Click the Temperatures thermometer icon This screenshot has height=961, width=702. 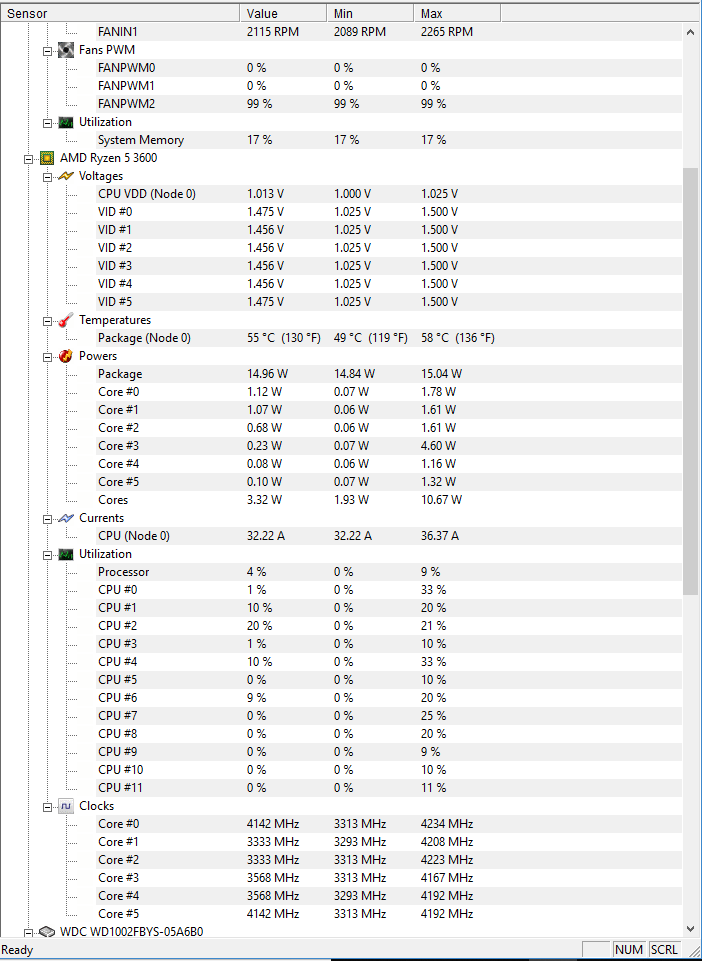66,320
